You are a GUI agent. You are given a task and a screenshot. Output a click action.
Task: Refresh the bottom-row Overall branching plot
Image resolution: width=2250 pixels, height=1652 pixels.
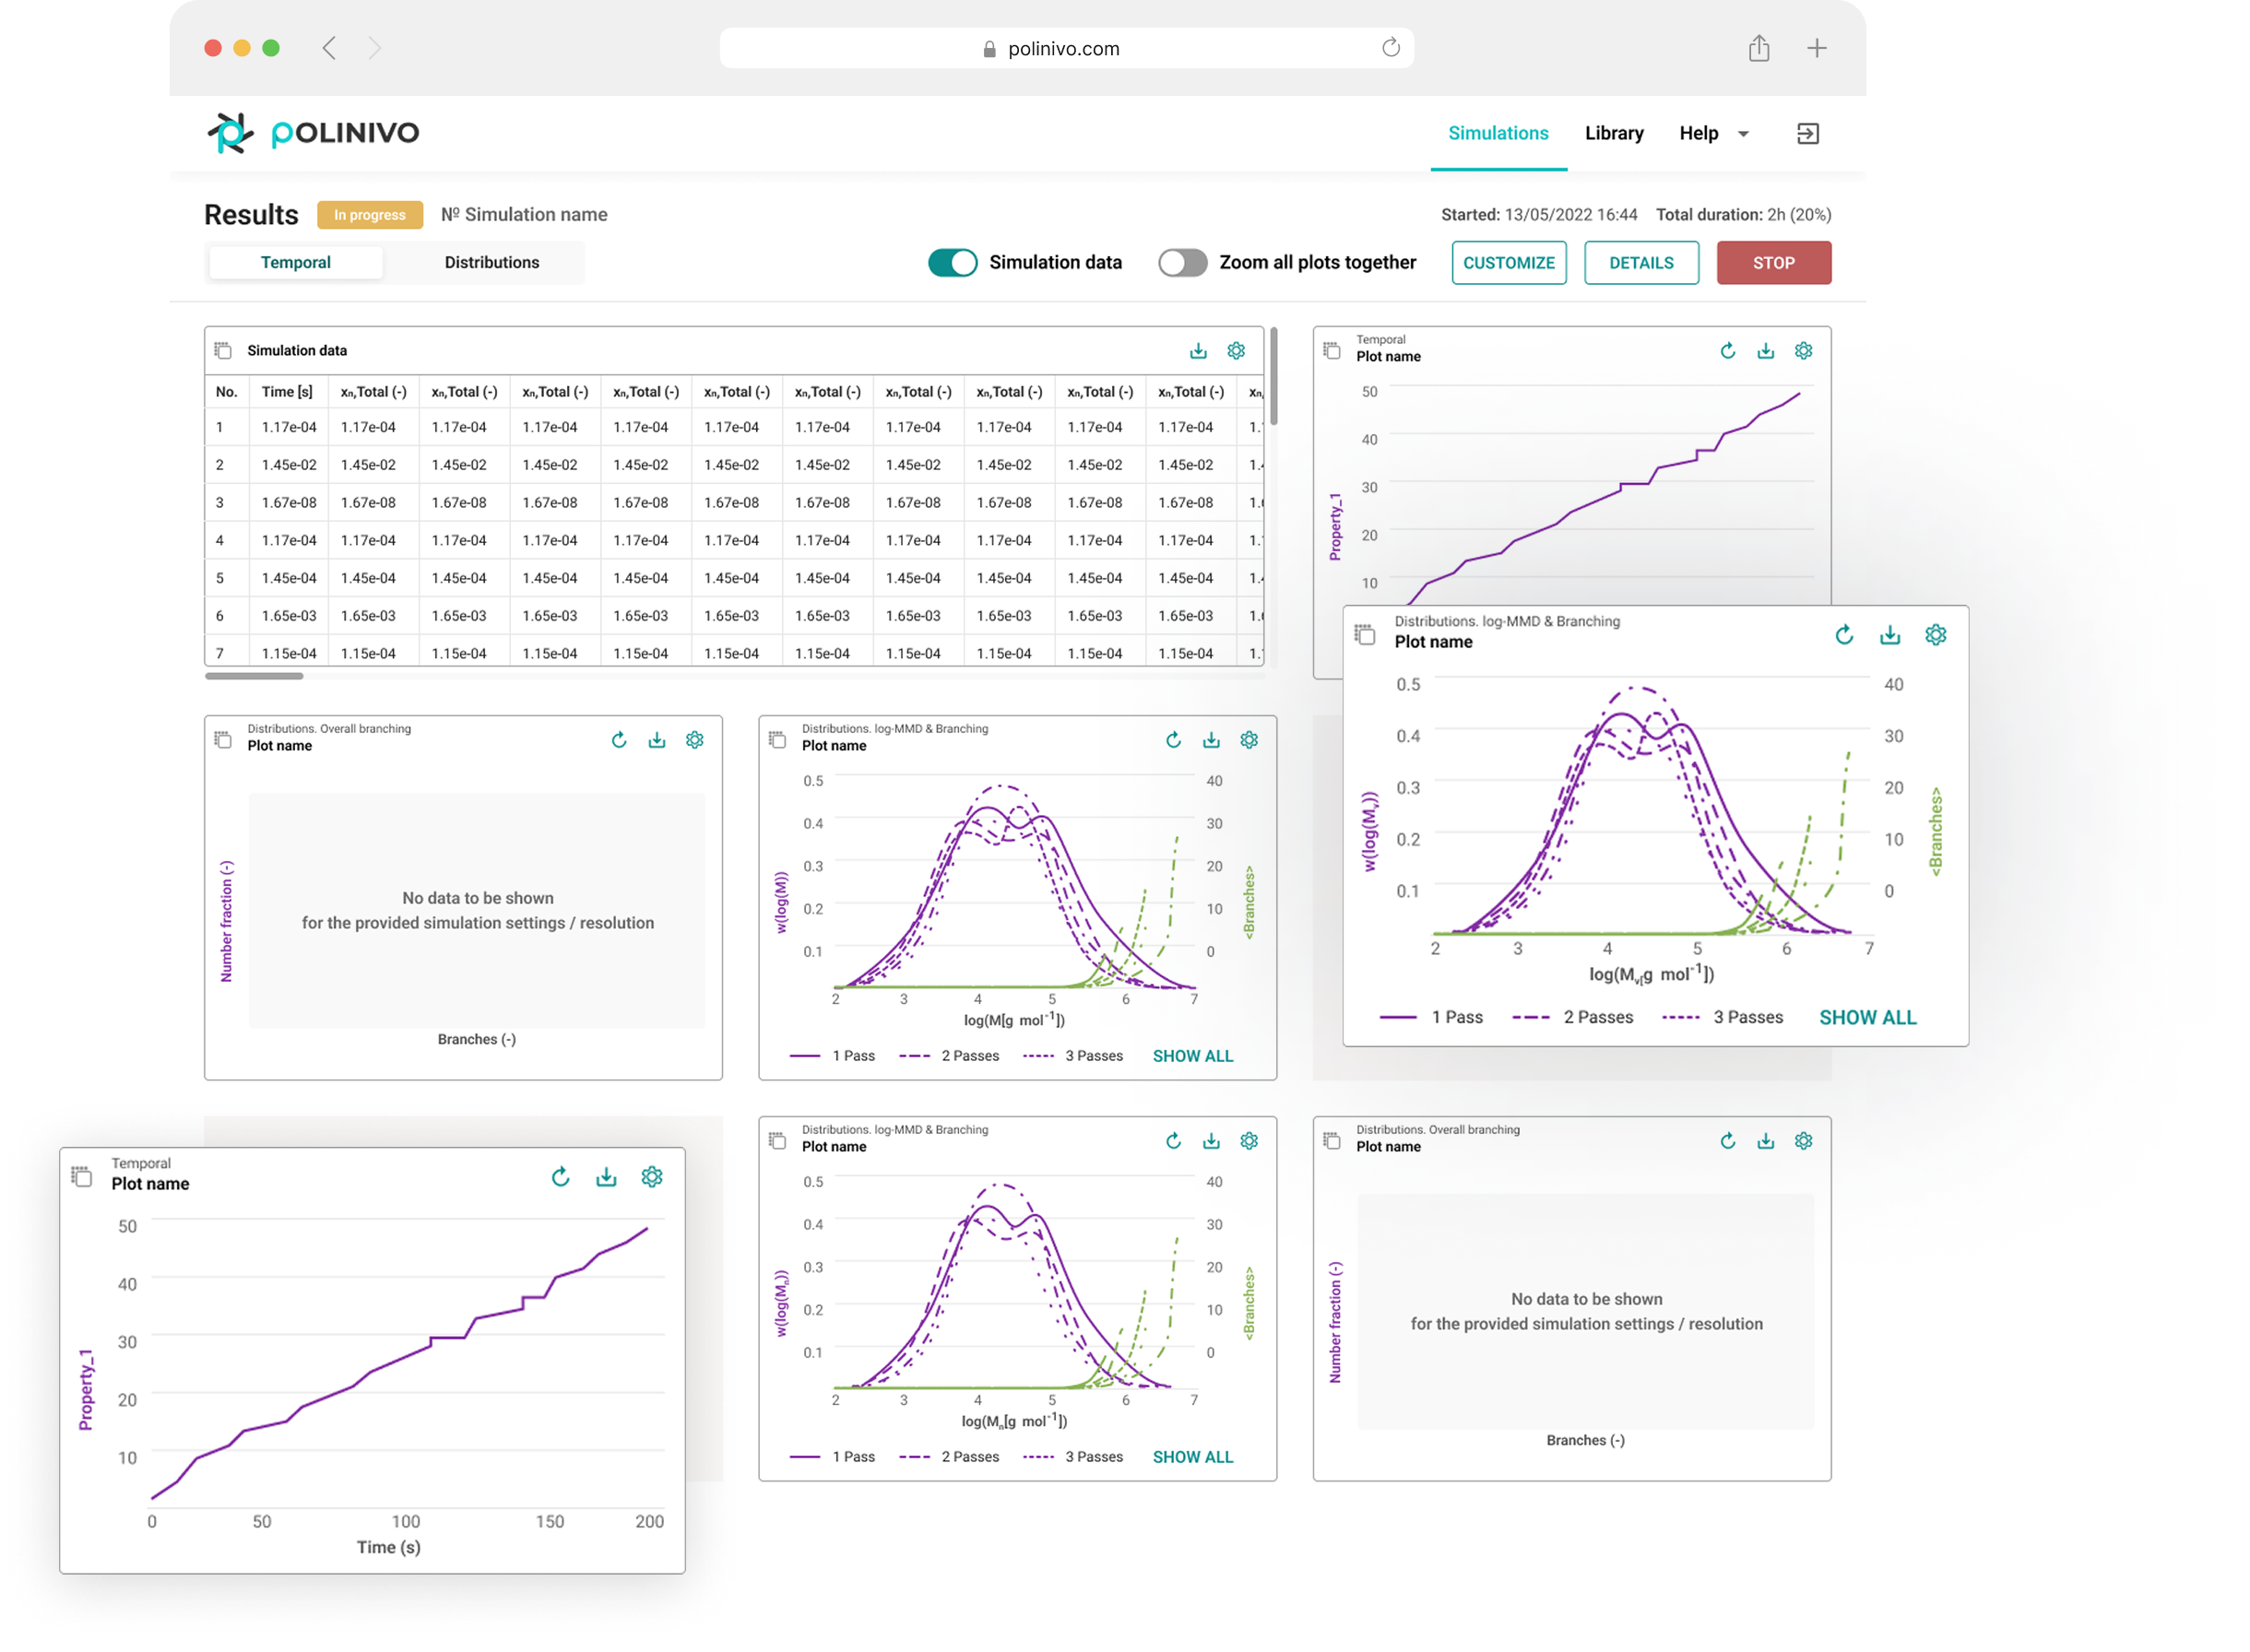(x=1727, y=1141)
